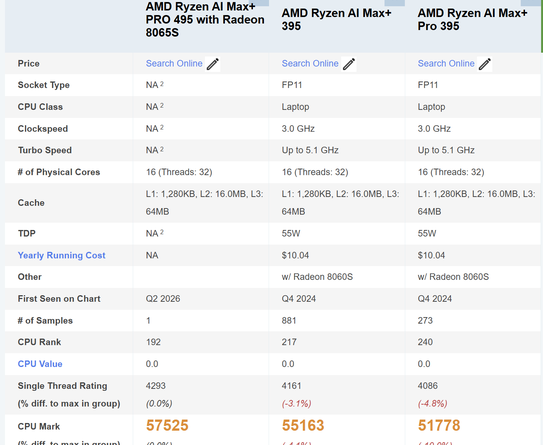Click the # of Samples label

coord(45,321)
